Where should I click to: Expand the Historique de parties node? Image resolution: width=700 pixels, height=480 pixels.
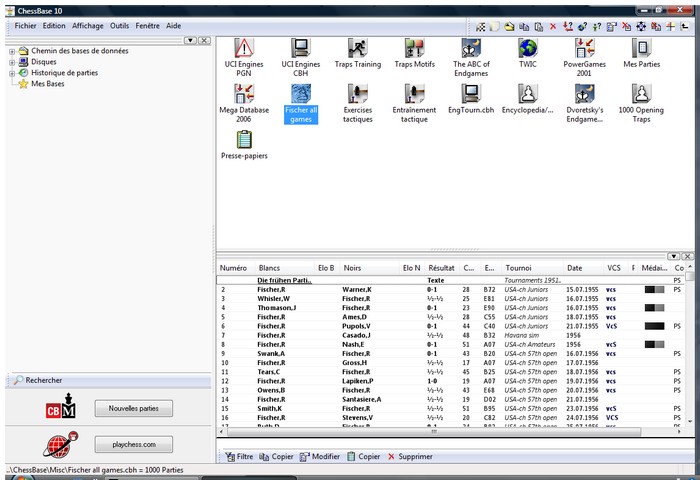(x=12, y=73)
